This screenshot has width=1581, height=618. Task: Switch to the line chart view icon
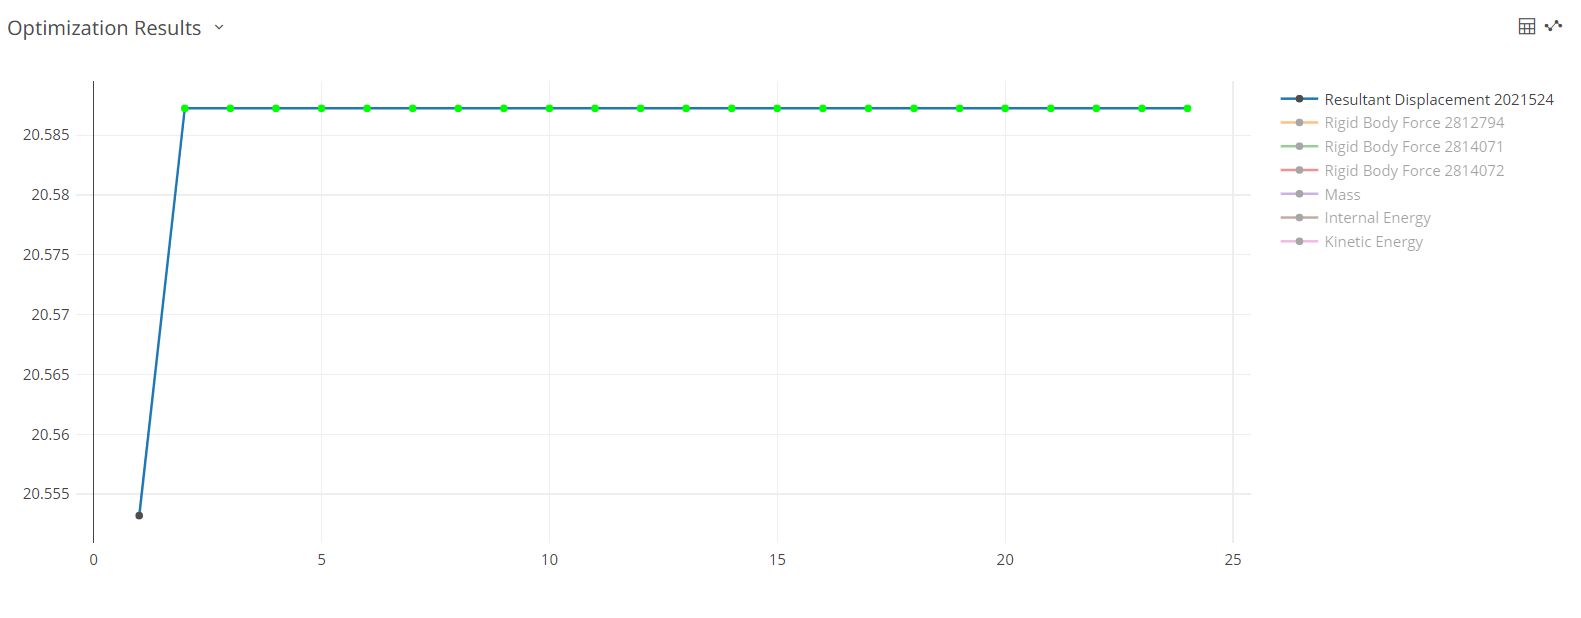[1553, 26]
